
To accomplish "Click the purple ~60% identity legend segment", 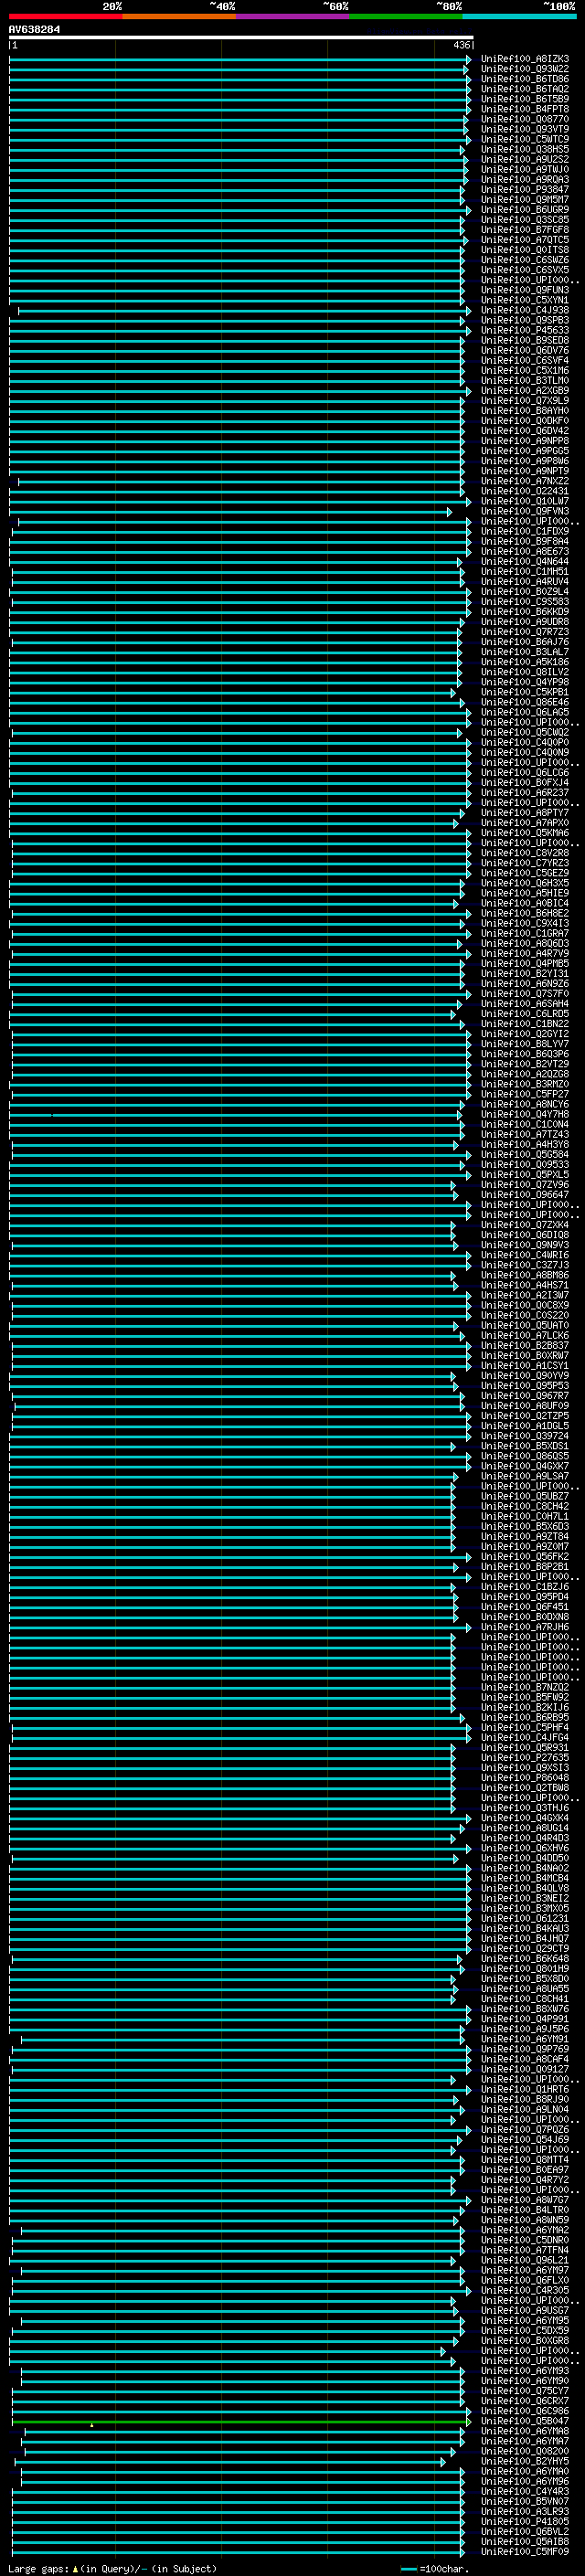I will 293,16.
